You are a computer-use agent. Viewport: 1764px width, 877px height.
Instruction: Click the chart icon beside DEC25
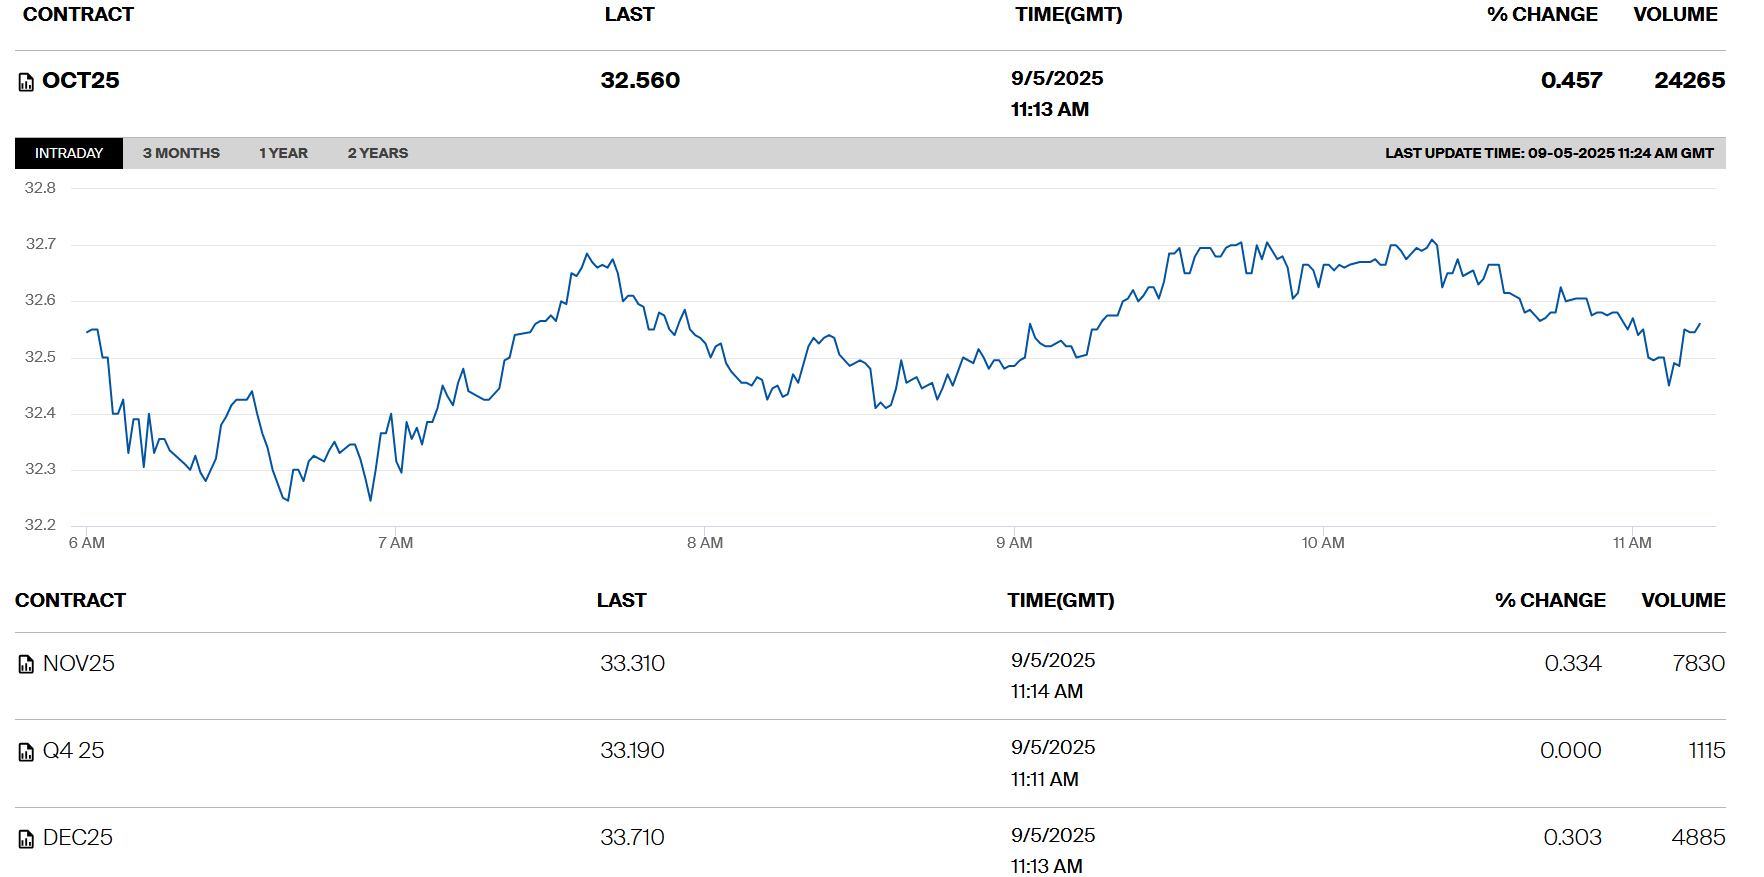click(x=26, y=839)
